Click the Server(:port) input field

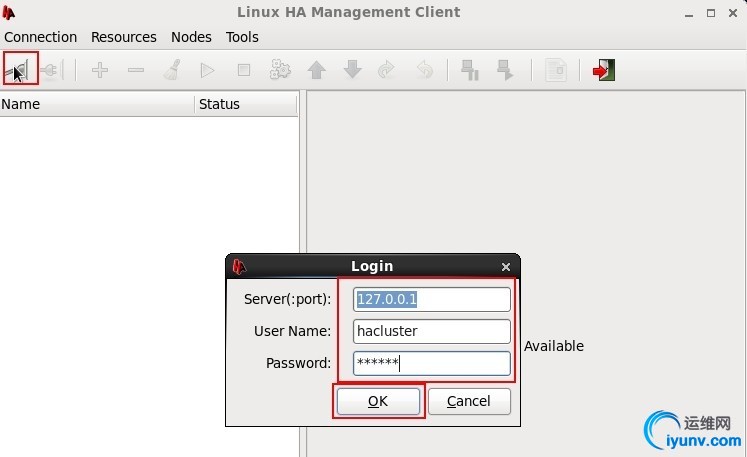[x=431, y=299]
